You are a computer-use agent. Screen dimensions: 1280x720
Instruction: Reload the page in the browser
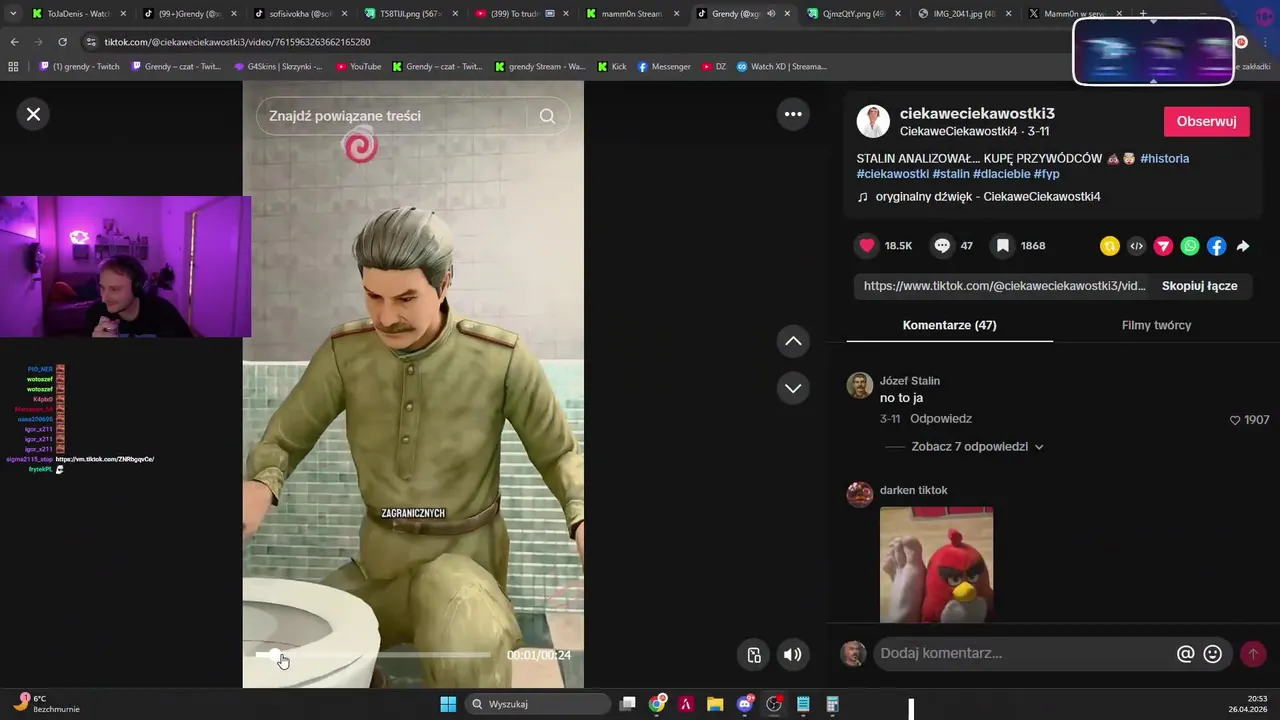[x=62, y=42]
